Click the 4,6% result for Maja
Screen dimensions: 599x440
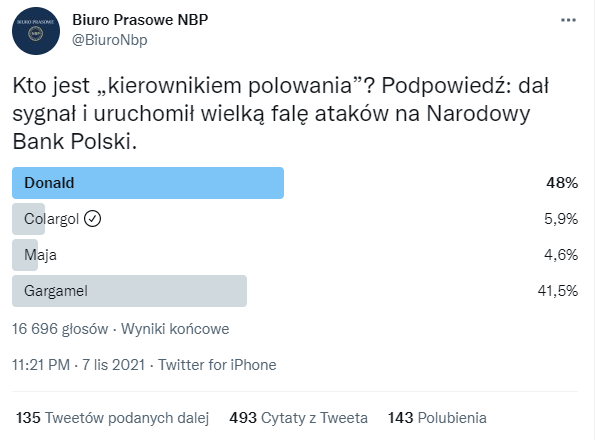(x=561, y=255)
